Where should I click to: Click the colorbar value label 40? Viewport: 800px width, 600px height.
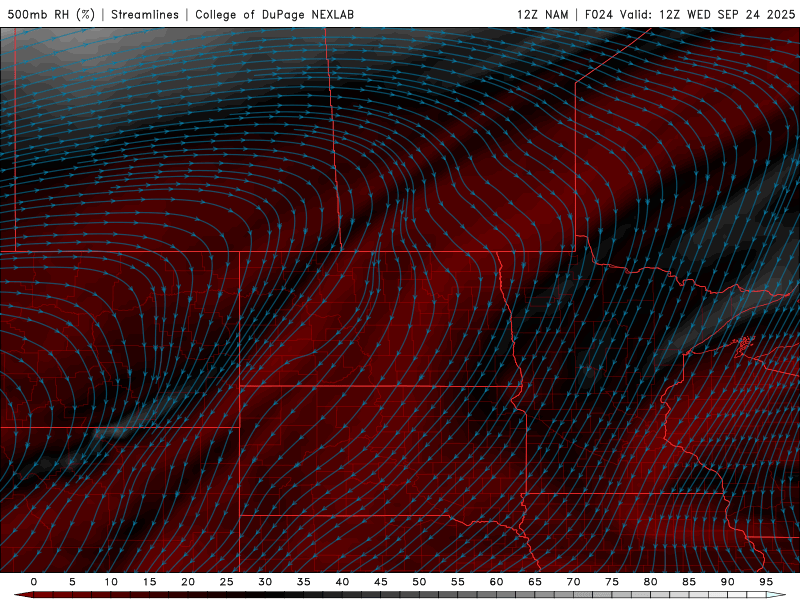342,582
